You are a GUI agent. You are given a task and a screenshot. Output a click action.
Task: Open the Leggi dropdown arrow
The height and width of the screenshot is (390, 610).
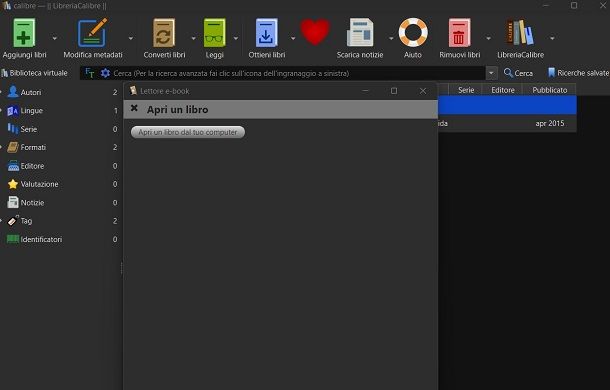pos(236,38)
